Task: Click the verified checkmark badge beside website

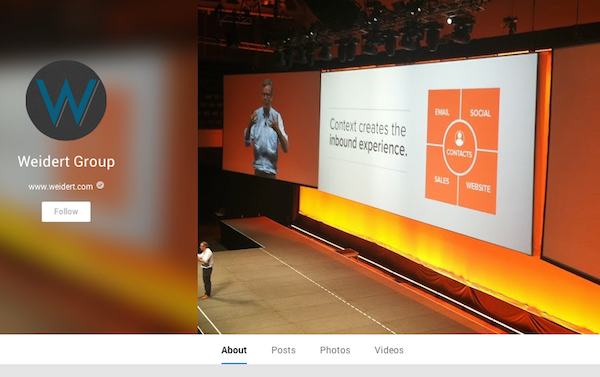Action: [x=100, y=185]
